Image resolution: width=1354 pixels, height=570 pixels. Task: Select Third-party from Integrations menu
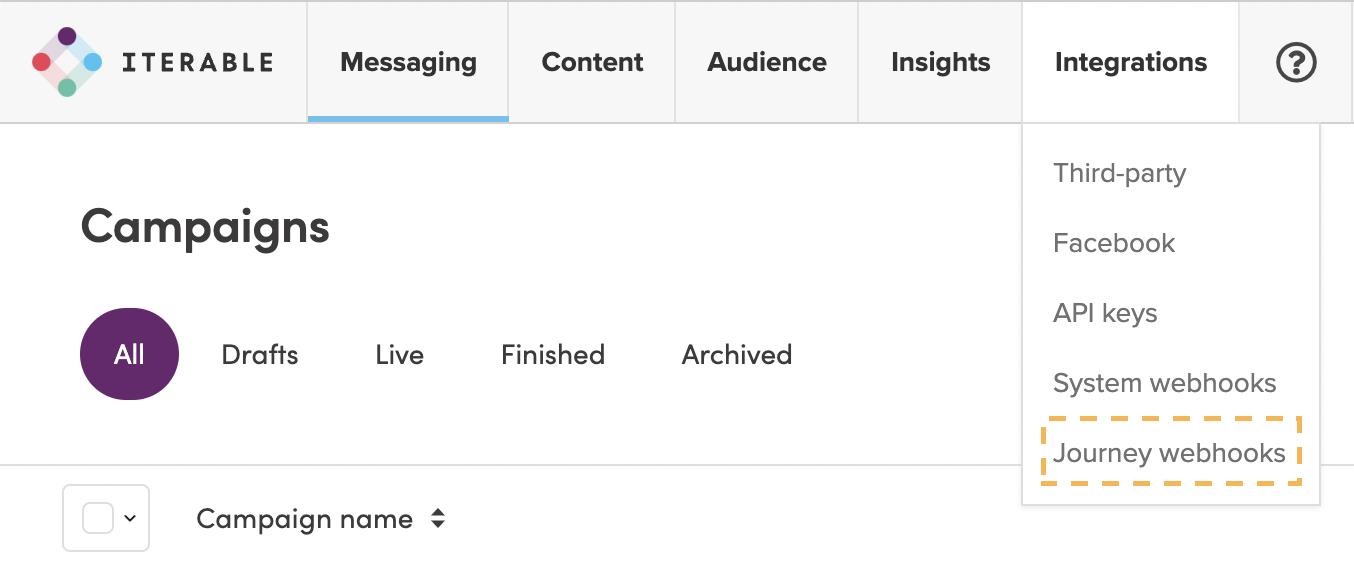click(1119, 173)
